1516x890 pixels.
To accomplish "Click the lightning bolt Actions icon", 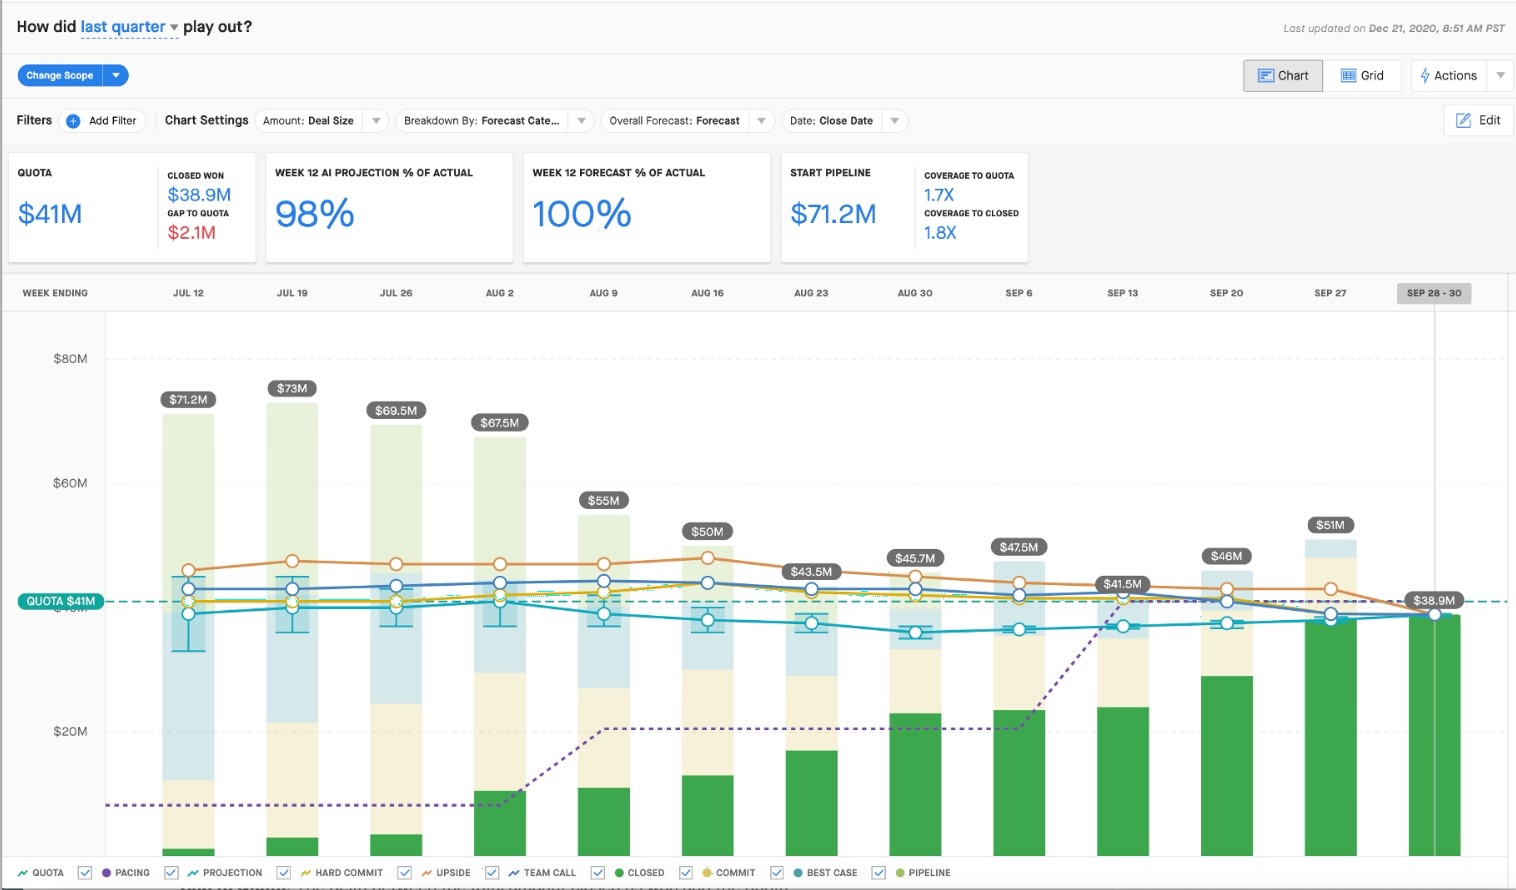I will click(1425, 76).
